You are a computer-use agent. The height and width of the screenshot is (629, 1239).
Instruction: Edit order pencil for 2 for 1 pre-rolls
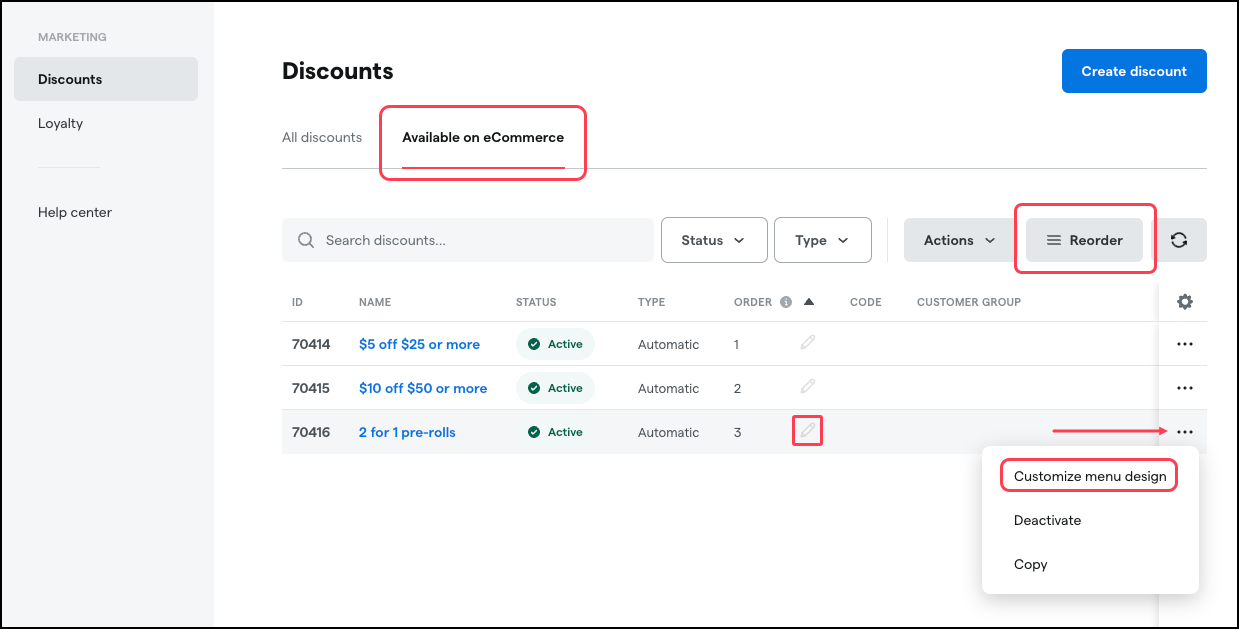(808, 431)
